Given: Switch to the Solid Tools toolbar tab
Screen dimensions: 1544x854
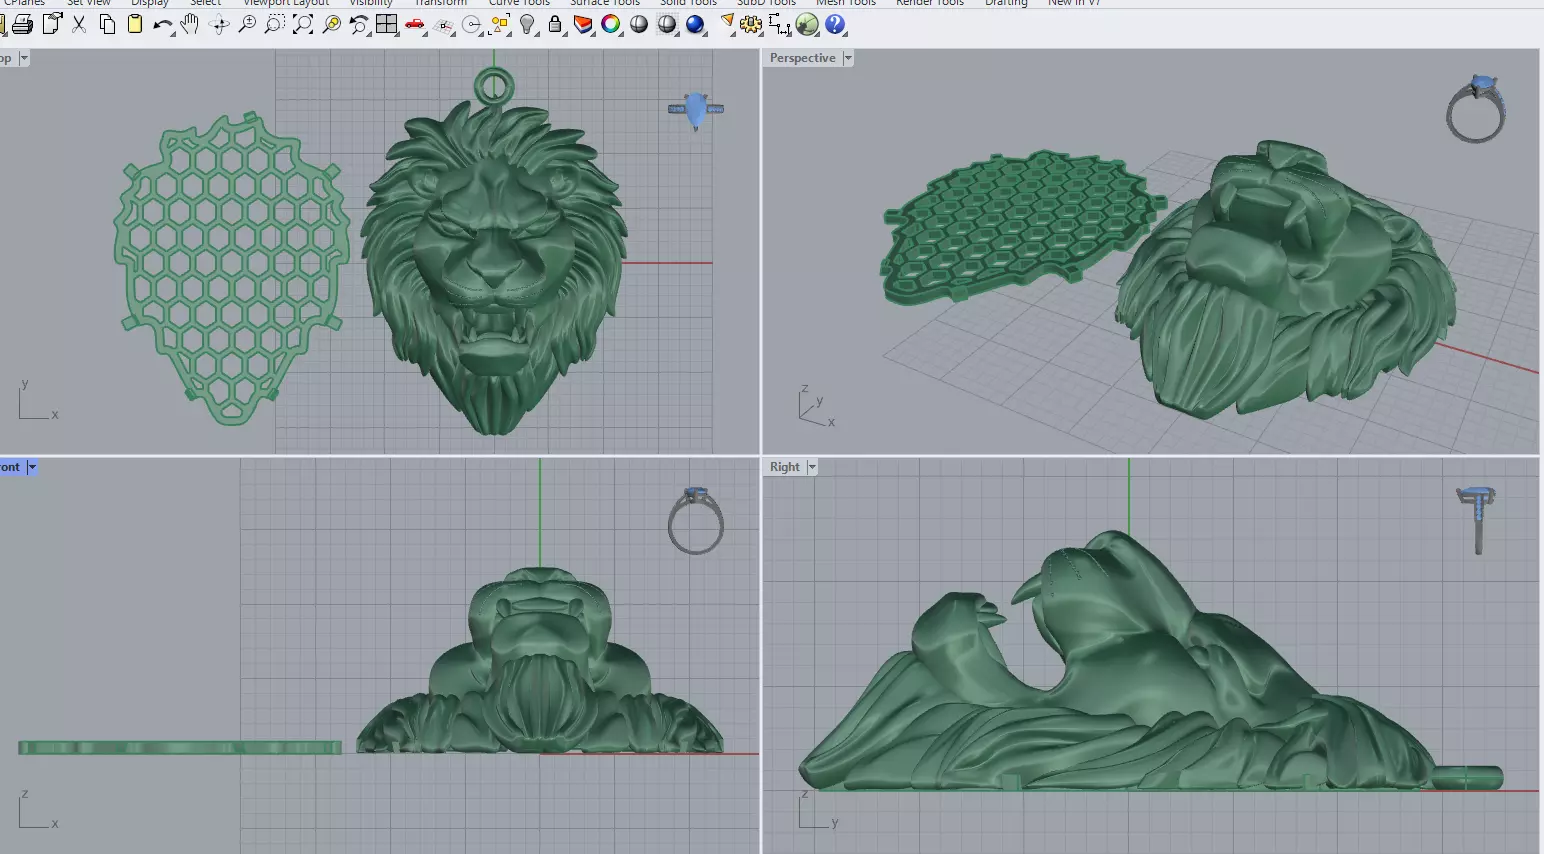Looking at the screenshot, I should [688, 3].
